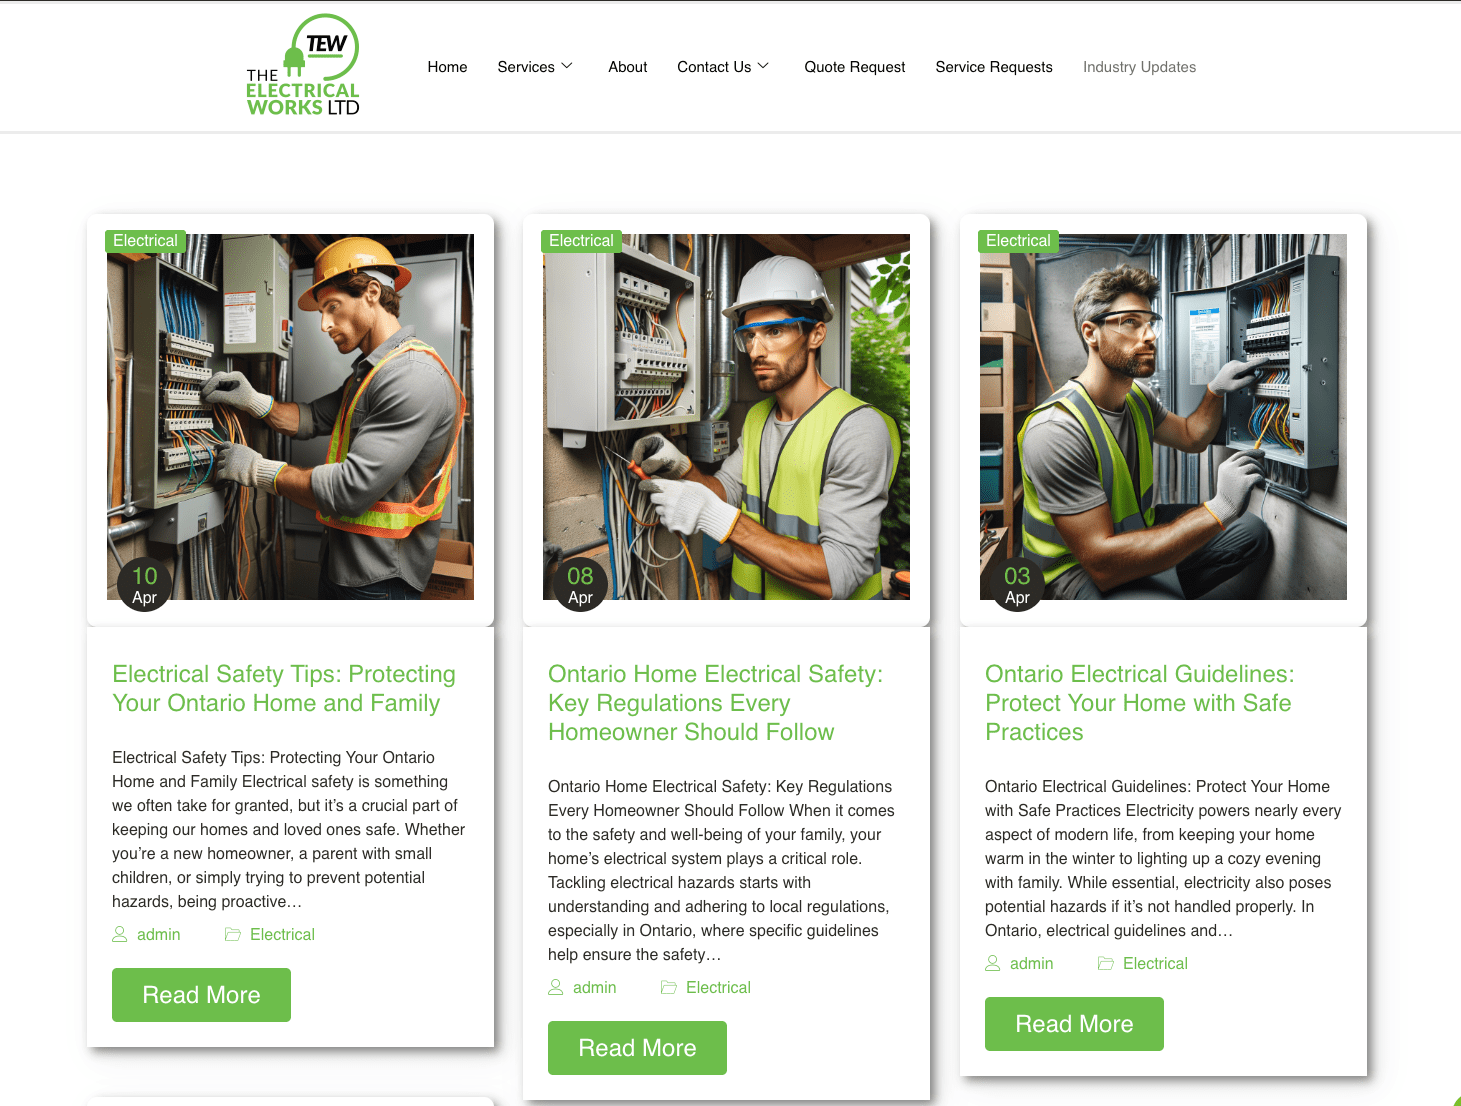
Task: Open the About page from the navigation
Action: (627, 67)
